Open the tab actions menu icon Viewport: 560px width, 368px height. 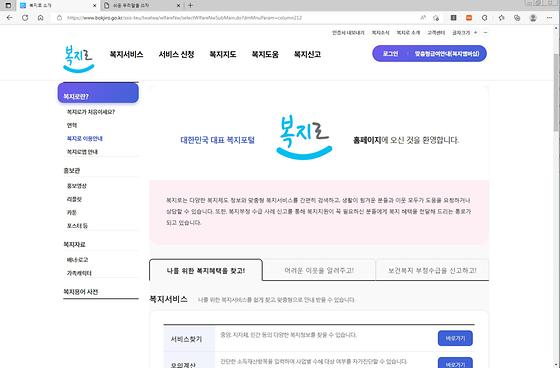pos(8,5)
